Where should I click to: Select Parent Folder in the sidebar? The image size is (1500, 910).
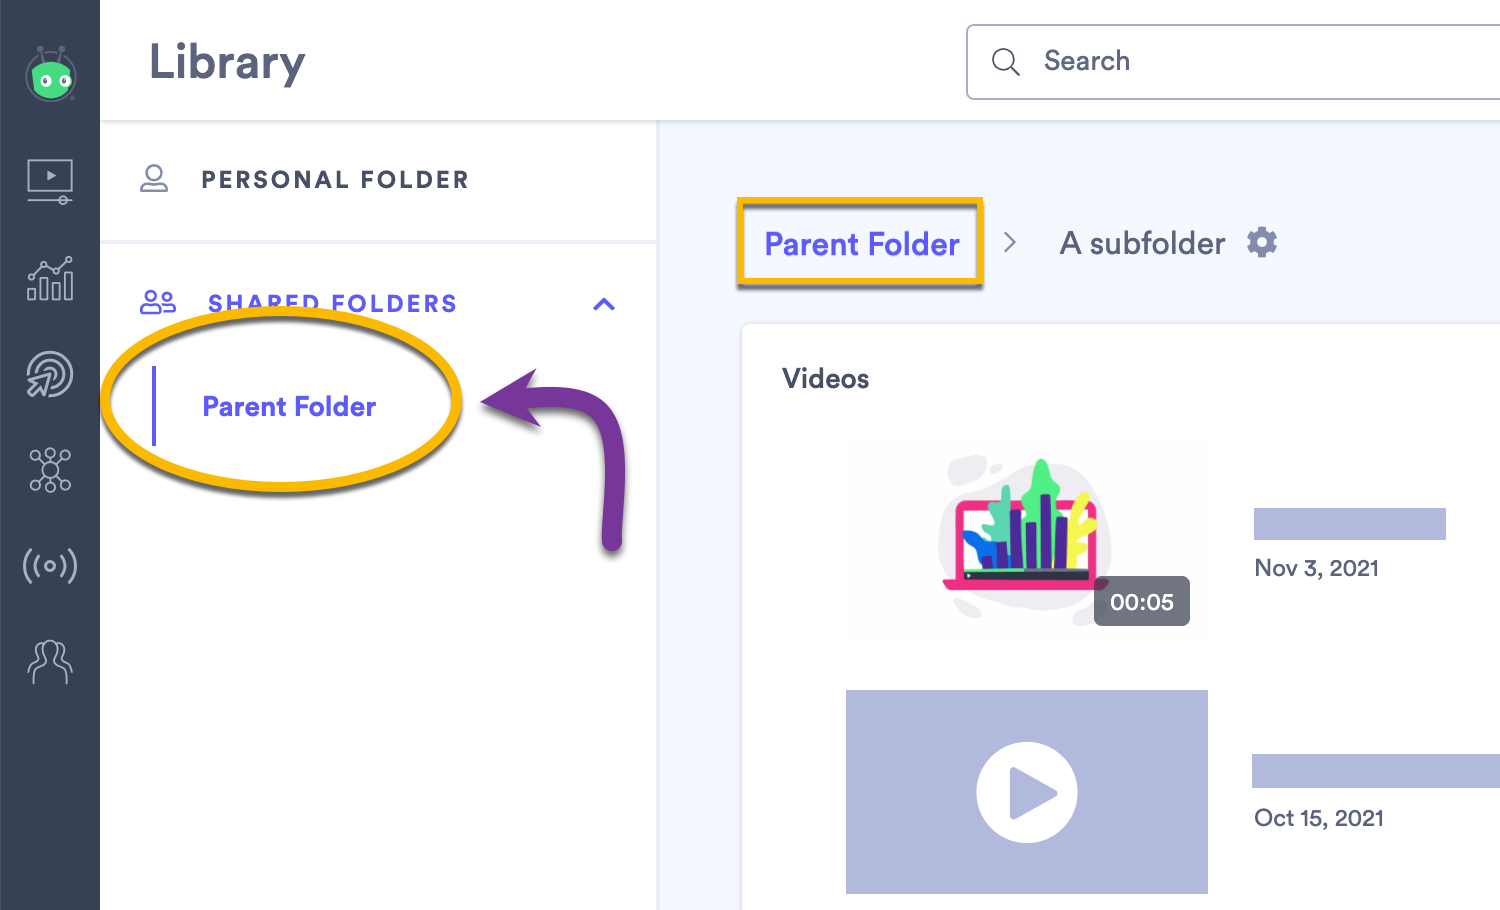coord(289,406)
